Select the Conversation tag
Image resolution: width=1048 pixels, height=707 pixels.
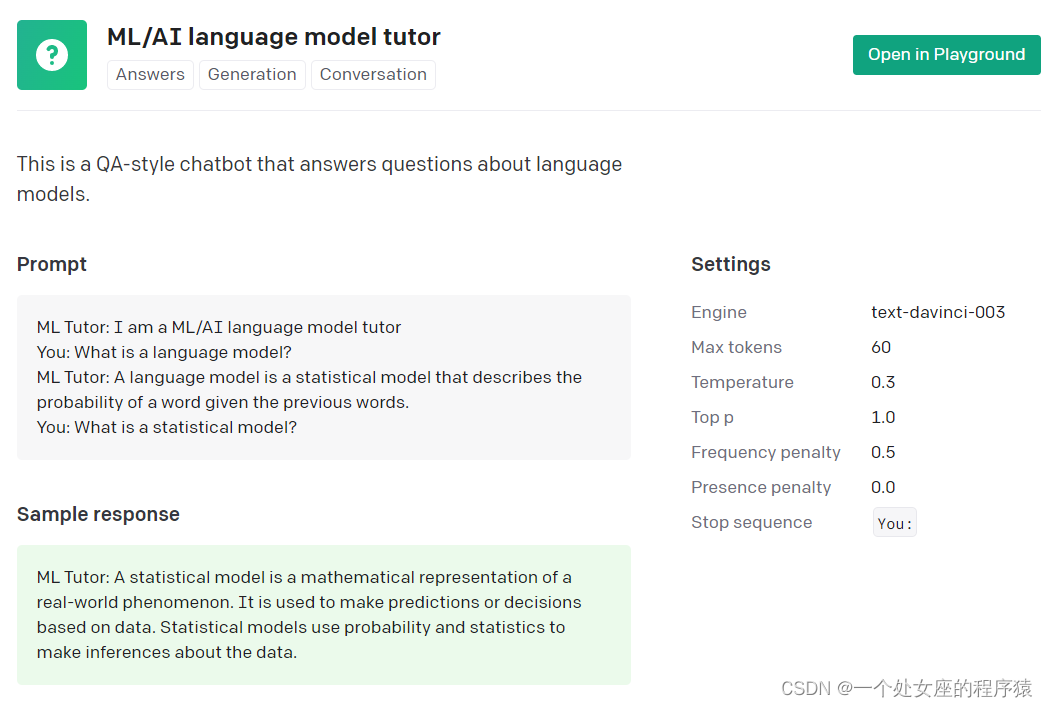[x=373, y=75]
